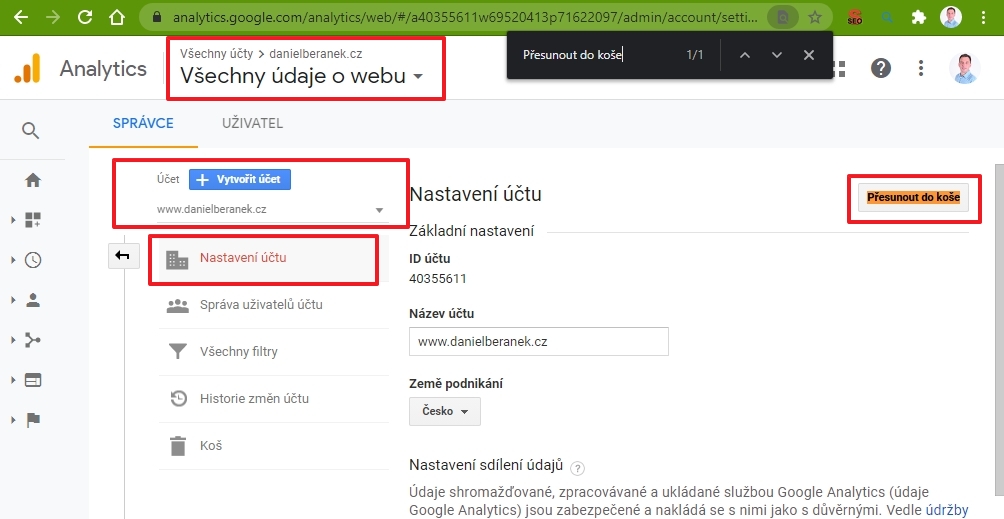Reload the page with the refresh icon
The width and height of the screenshot is (1004, 519).
85,17
